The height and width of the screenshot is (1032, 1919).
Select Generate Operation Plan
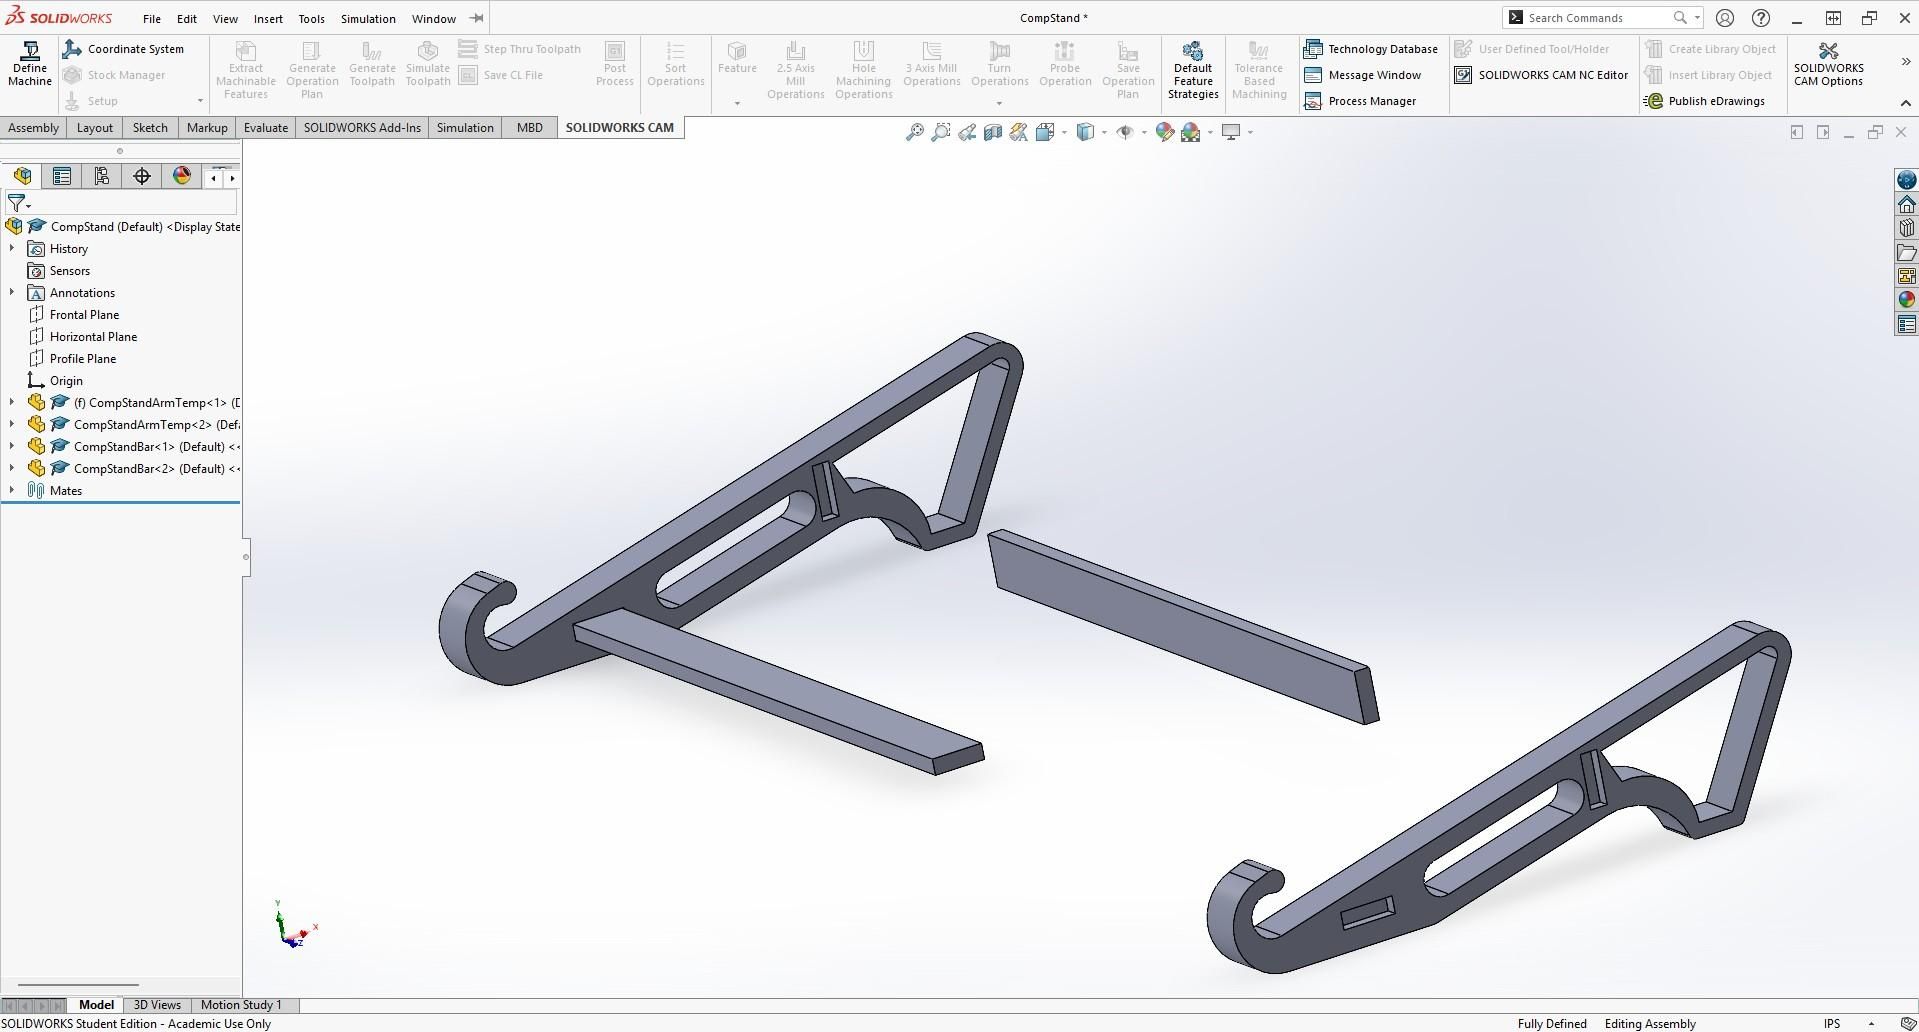[311, 68]
